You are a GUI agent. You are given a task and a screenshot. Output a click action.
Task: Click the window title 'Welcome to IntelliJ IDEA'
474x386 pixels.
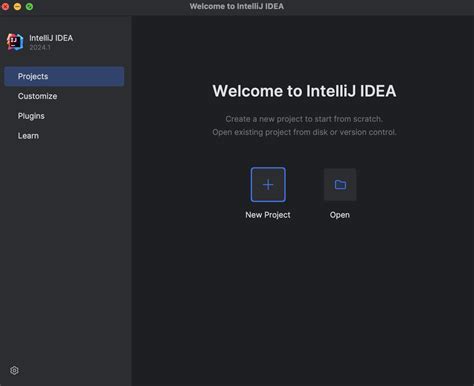point(237,6)
